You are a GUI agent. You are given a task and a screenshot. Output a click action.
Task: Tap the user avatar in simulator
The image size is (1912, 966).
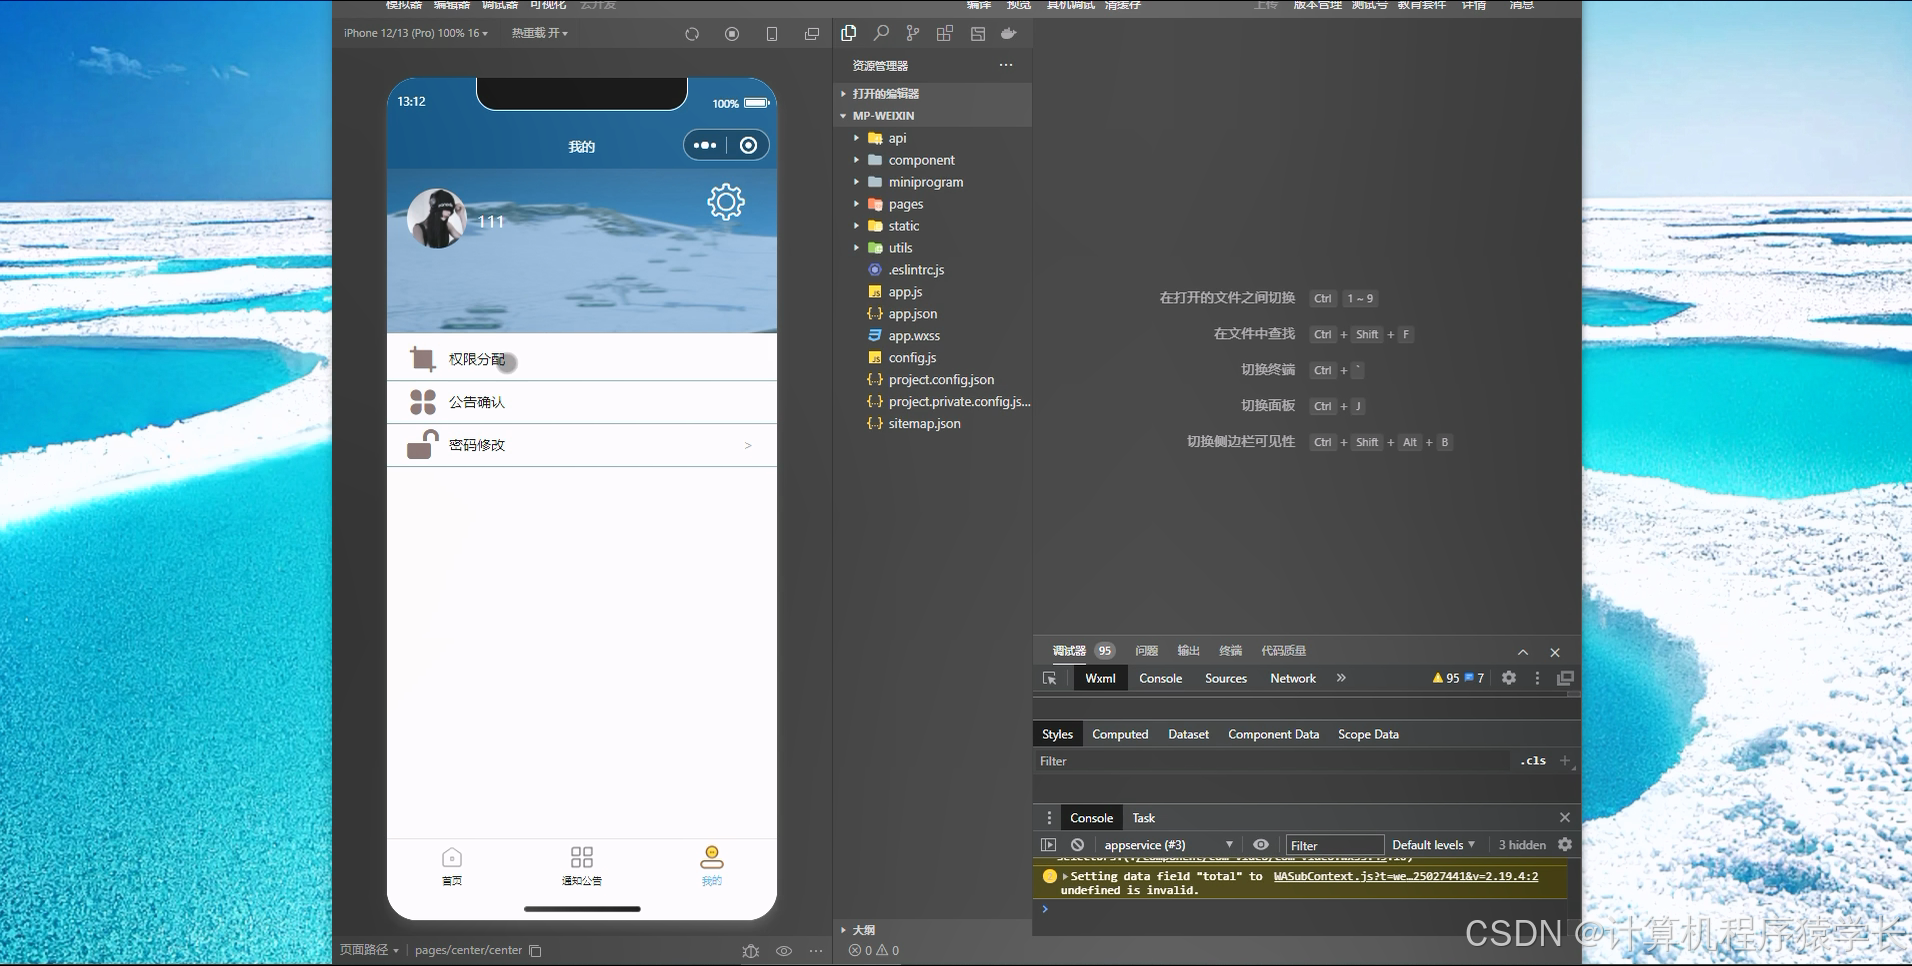[437, 218]
